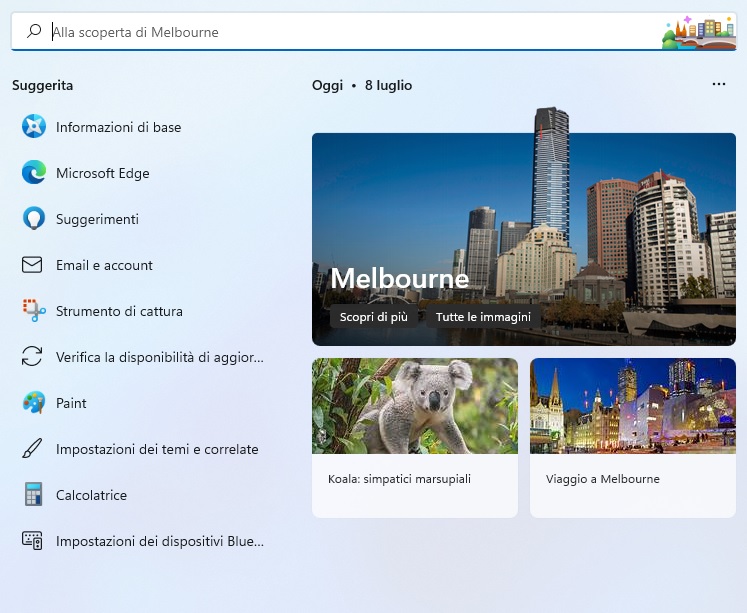Select Impostazioni dei temi e correlate label
The width and height of the screenshot is (747, 613).
[x=157, y=449]
